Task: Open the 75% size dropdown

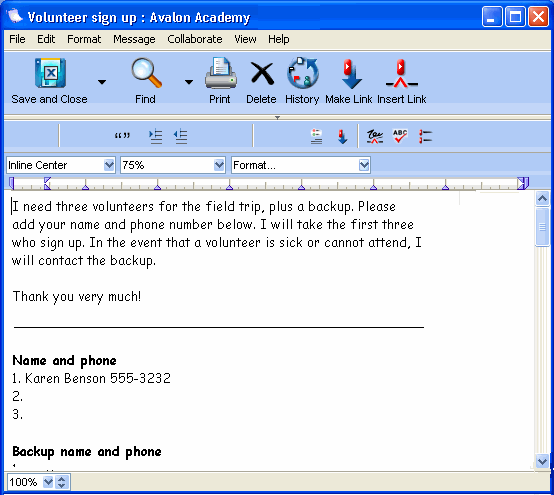Action: tap(173, 165)
